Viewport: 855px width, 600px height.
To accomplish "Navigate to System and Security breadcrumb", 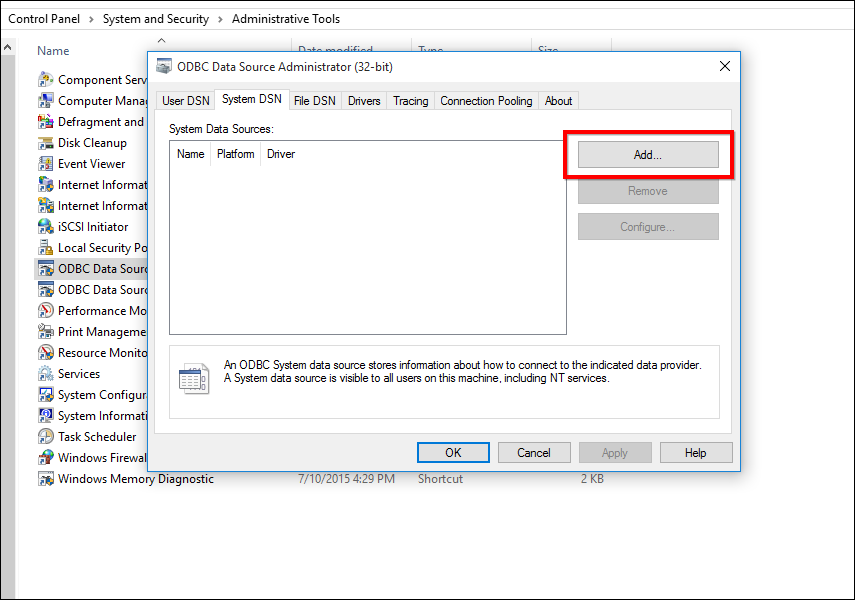I will pos(156,19).
